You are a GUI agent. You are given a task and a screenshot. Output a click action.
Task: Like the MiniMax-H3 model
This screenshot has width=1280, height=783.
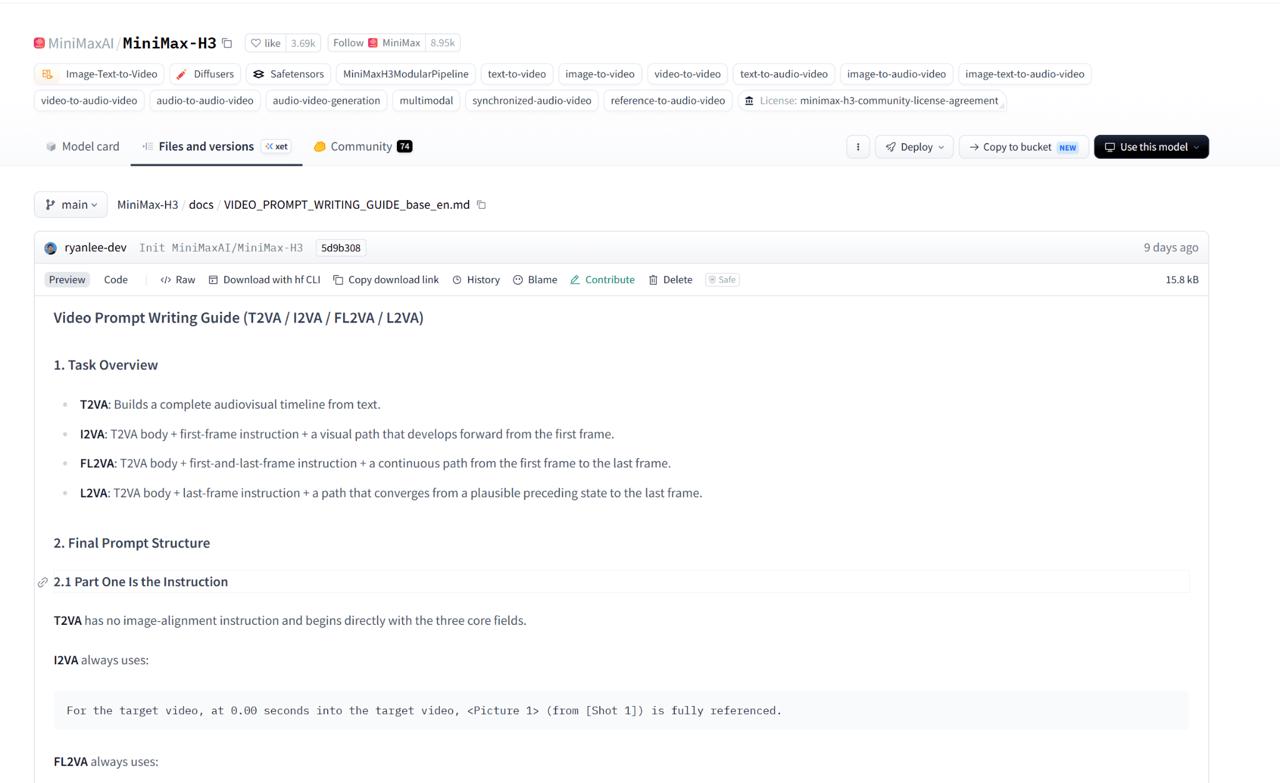tap(266, 43)
